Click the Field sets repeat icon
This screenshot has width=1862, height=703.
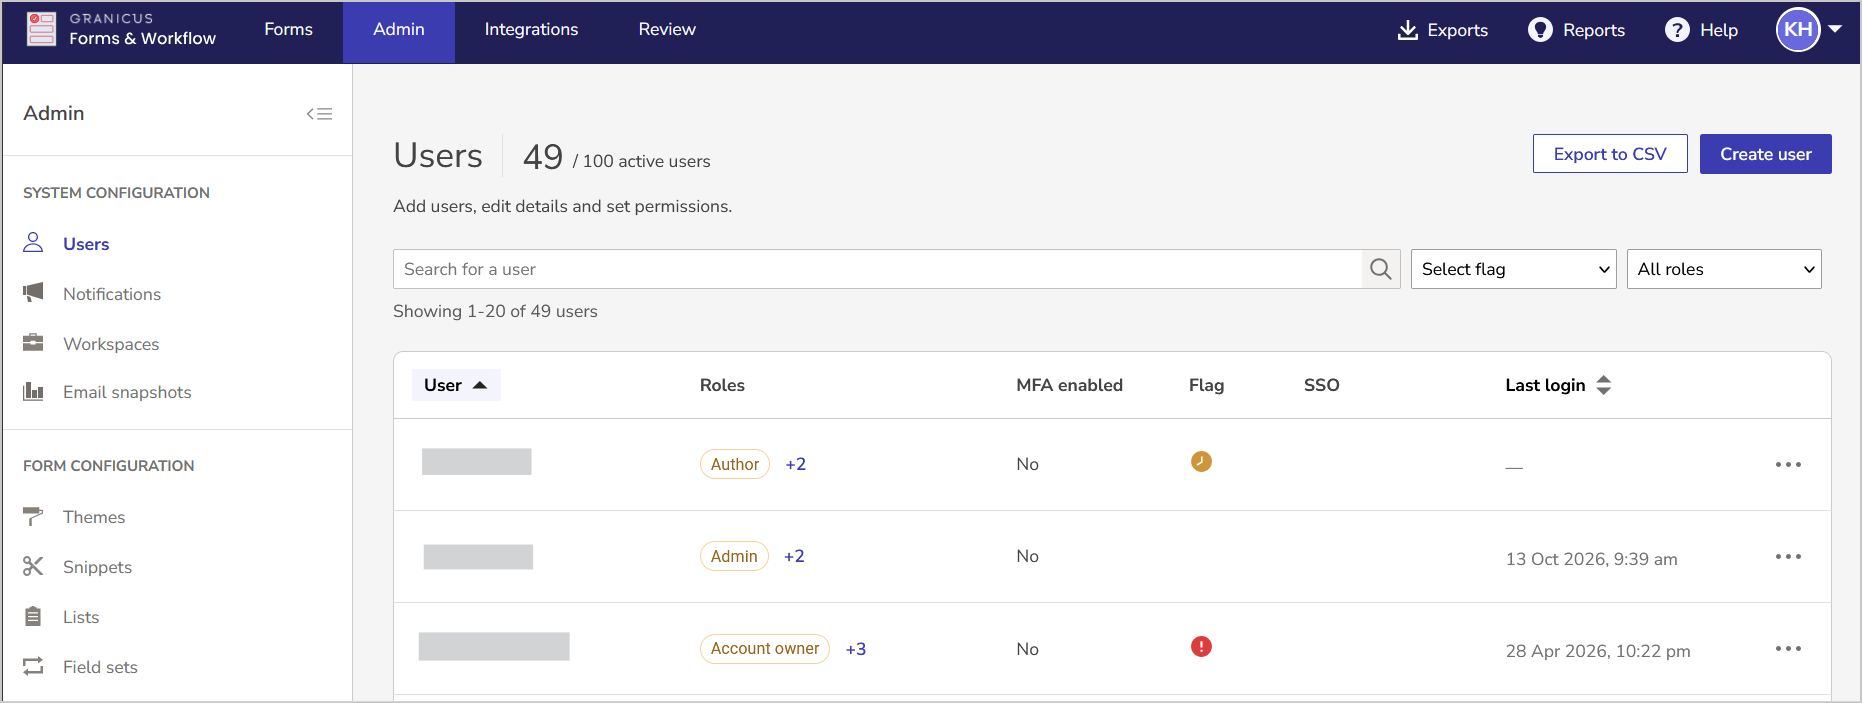click(33, 666)
